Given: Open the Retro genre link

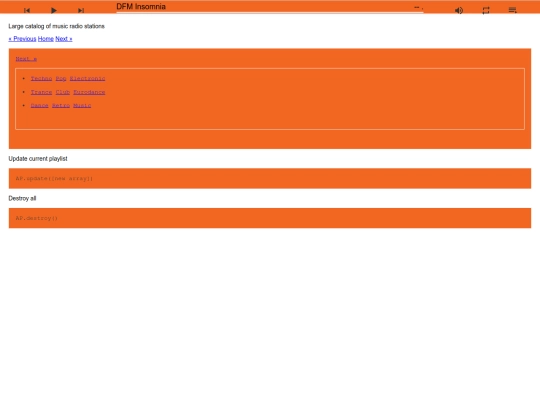Looking at the screenshot, I should [61, 105].
